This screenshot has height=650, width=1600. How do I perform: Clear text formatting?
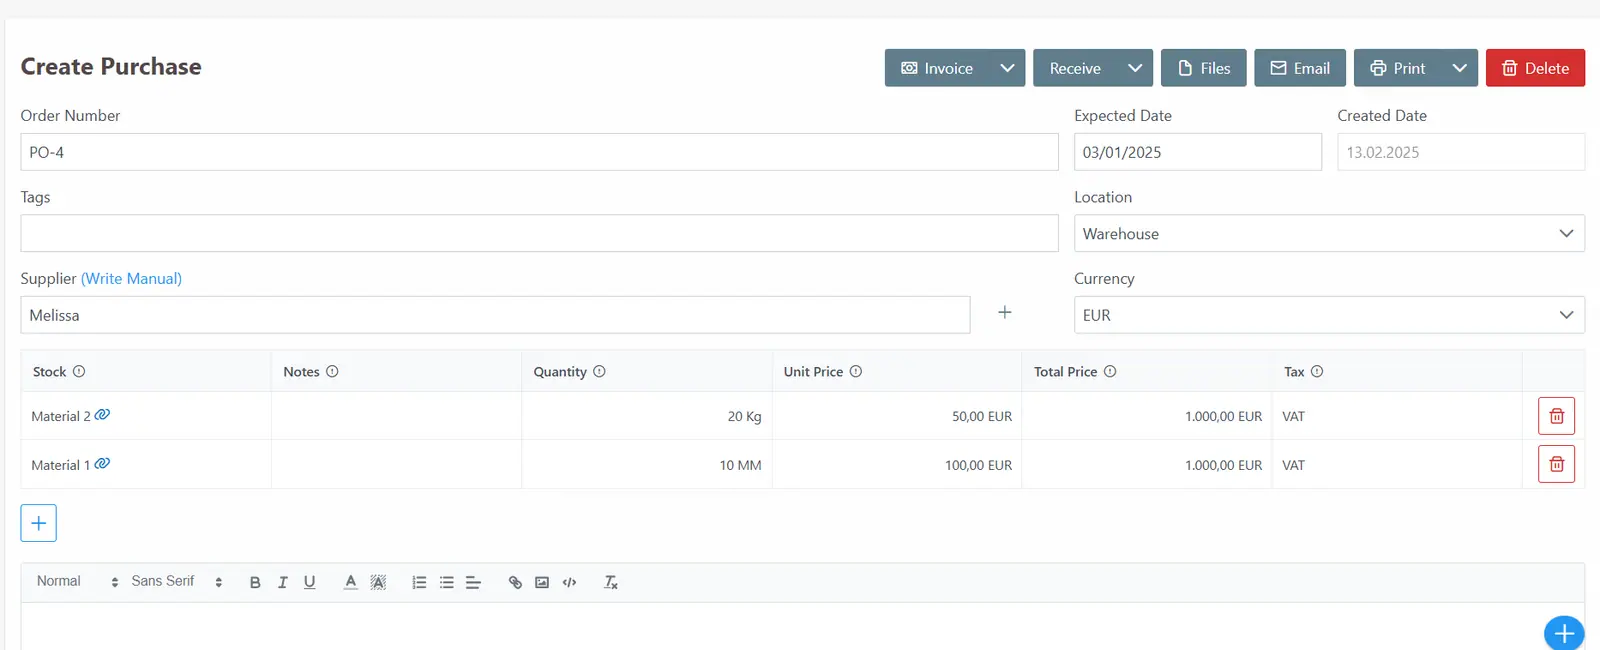click(611, 582)
